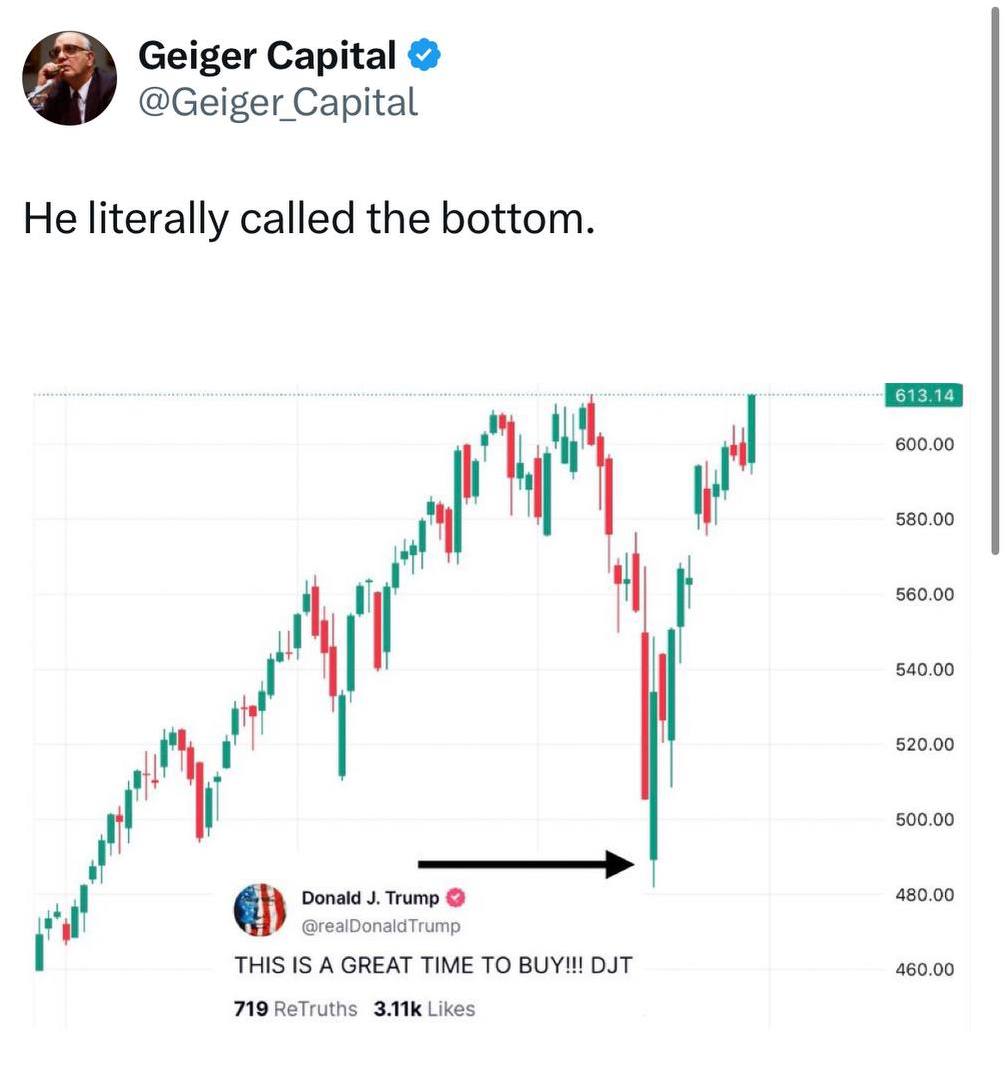Click the blue verified badge beside Geiger Capital
This screenshot has height=1075, width=1006.
coord(424,56)
